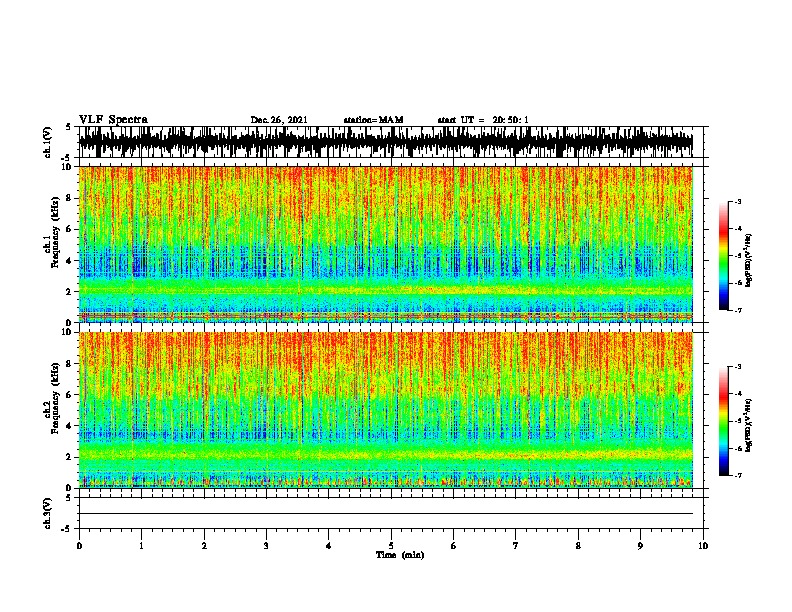Click the ch.1(V) axis label

(x=48, y=142)
